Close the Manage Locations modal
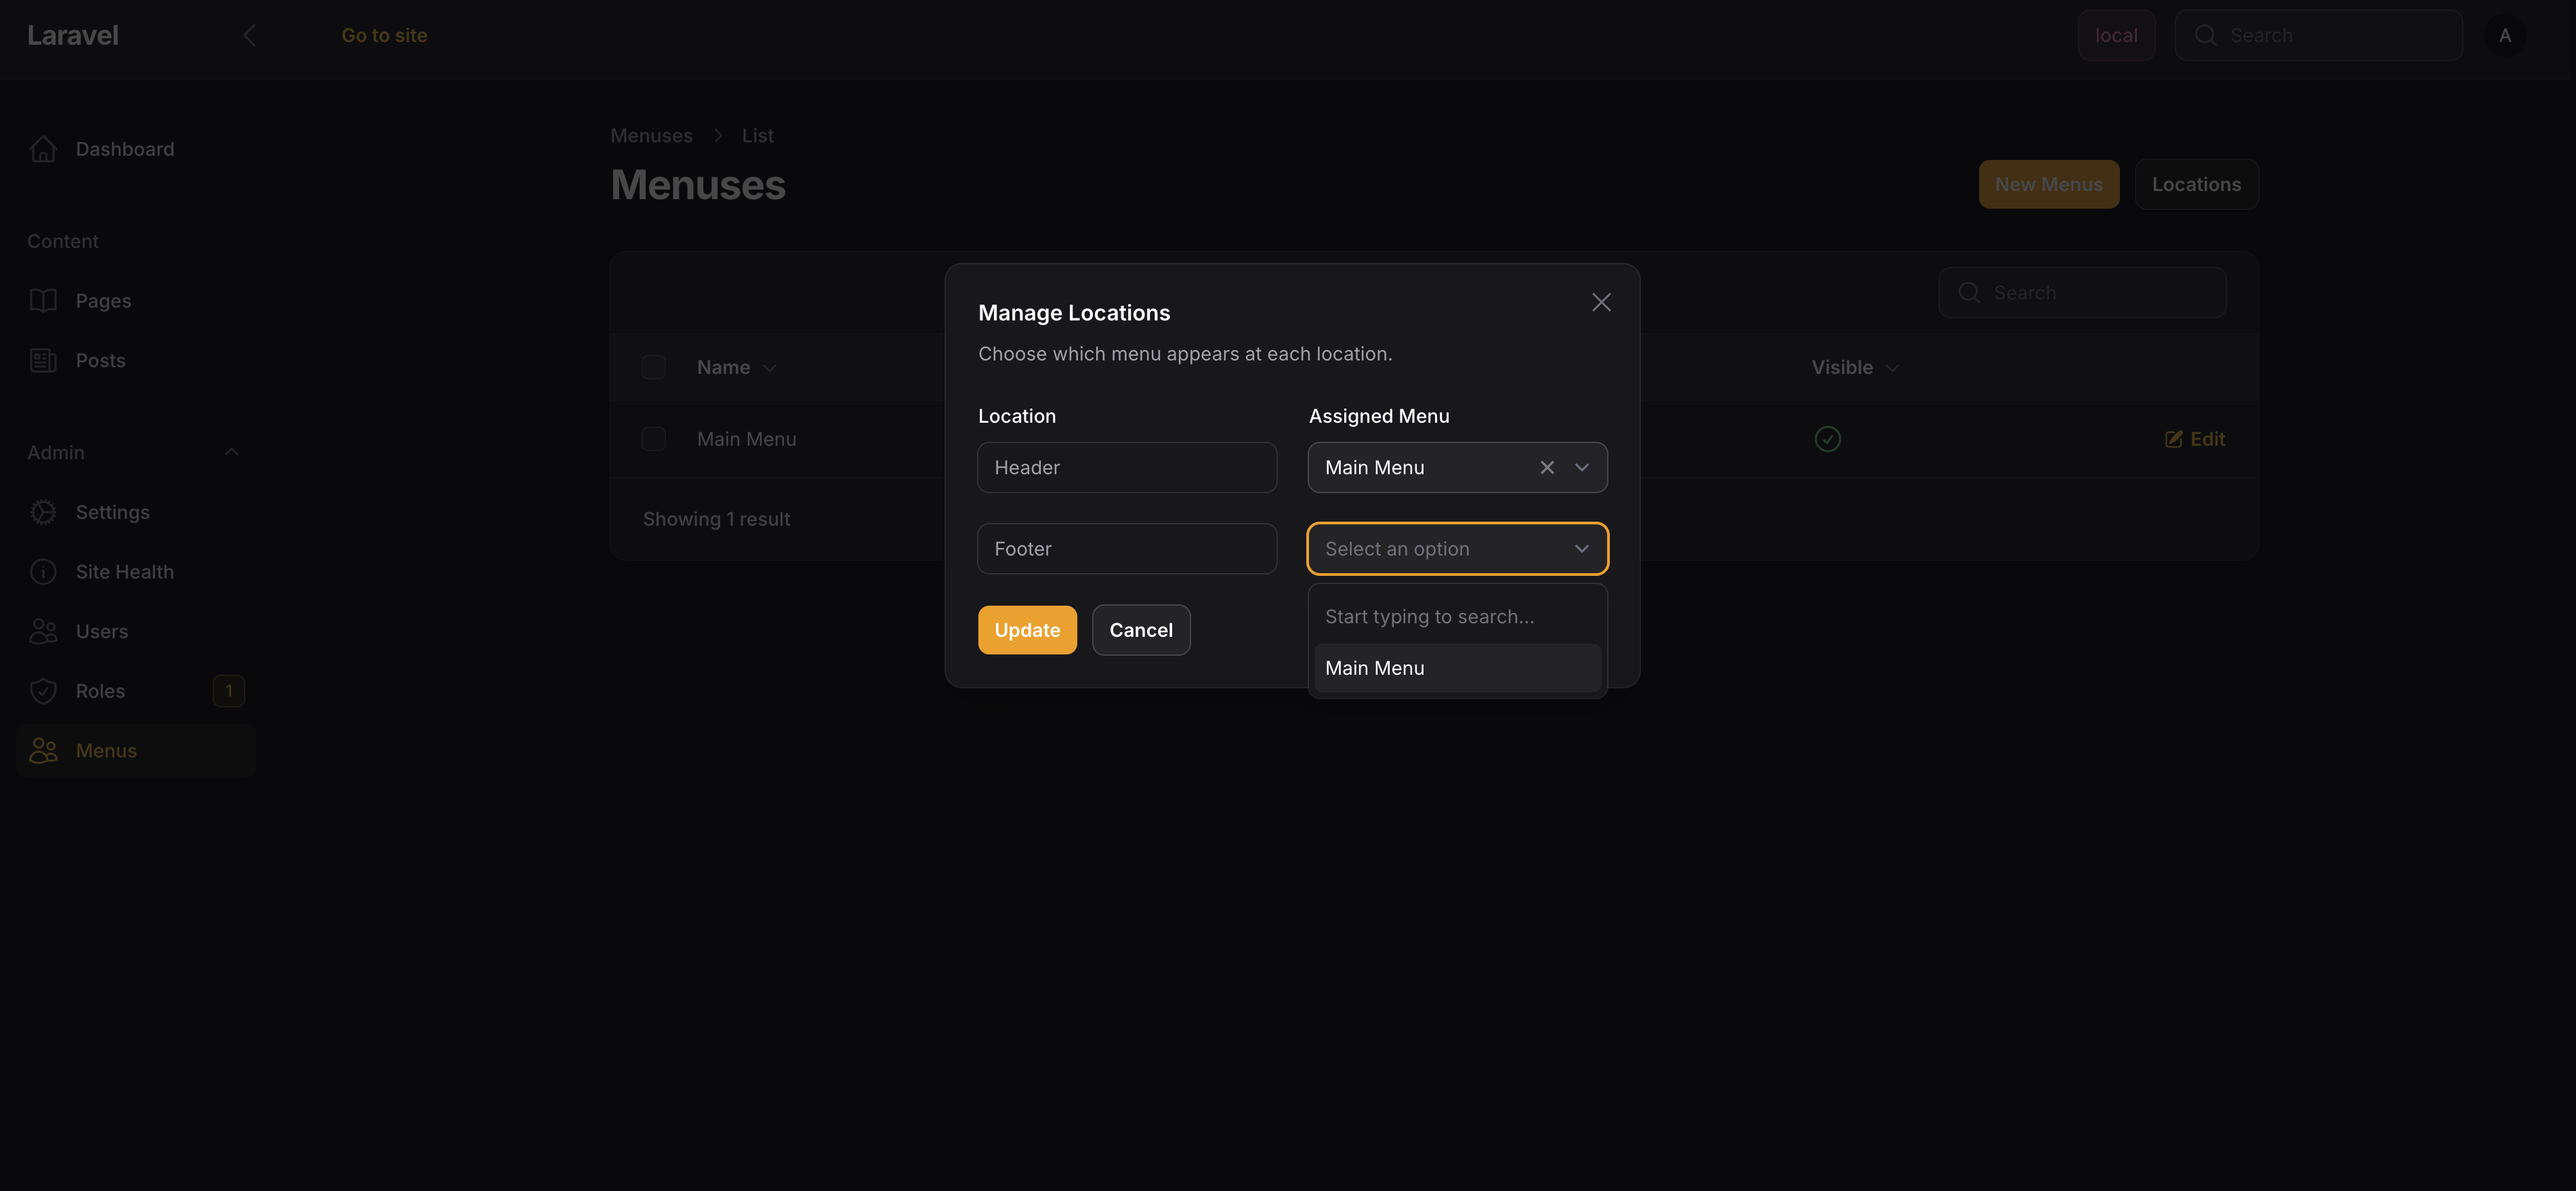2576x1191 pixels. pos(1601,303)
